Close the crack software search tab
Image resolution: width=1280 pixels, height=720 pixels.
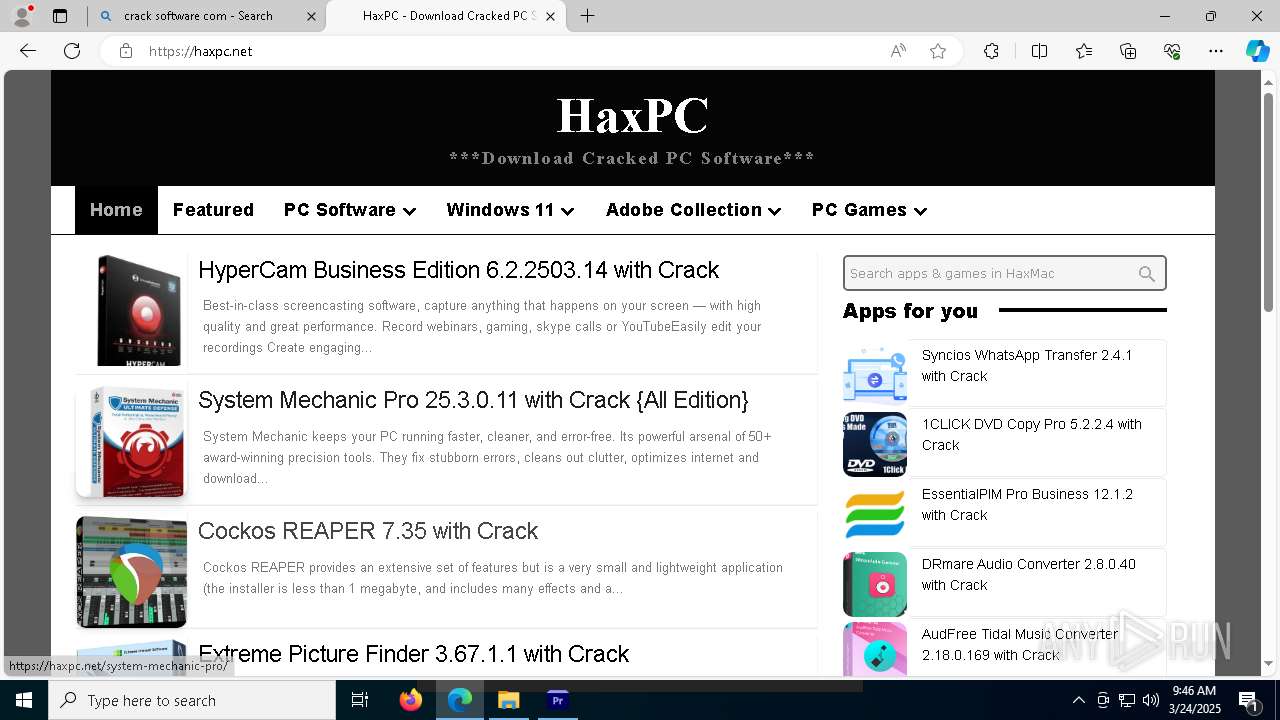tap(311, 16)
